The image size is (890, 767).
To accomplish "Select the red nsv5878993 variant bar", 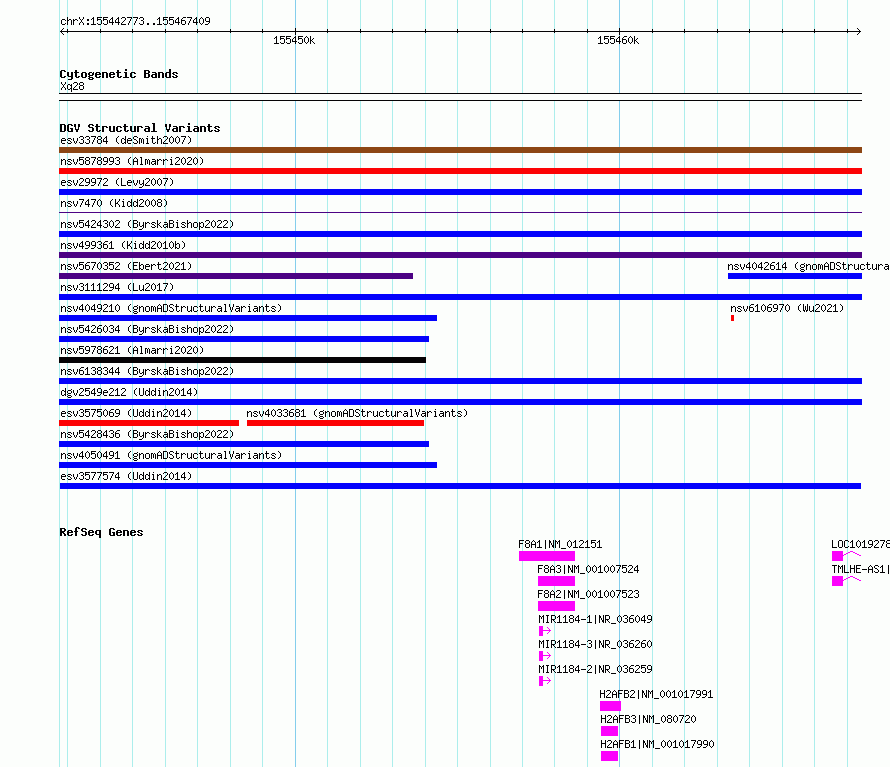I will [460, 171].
